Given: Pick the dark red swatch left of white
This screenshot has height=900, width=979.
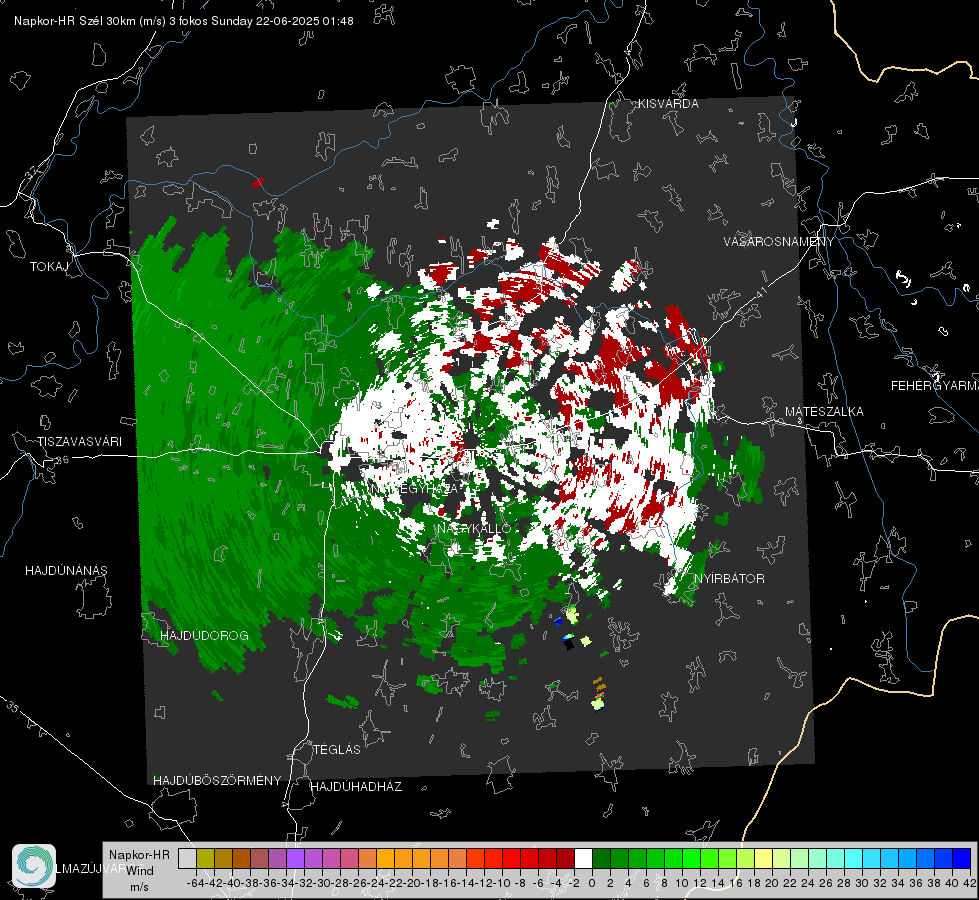Looking at the screenshot, I should click(x=565, y=858).
